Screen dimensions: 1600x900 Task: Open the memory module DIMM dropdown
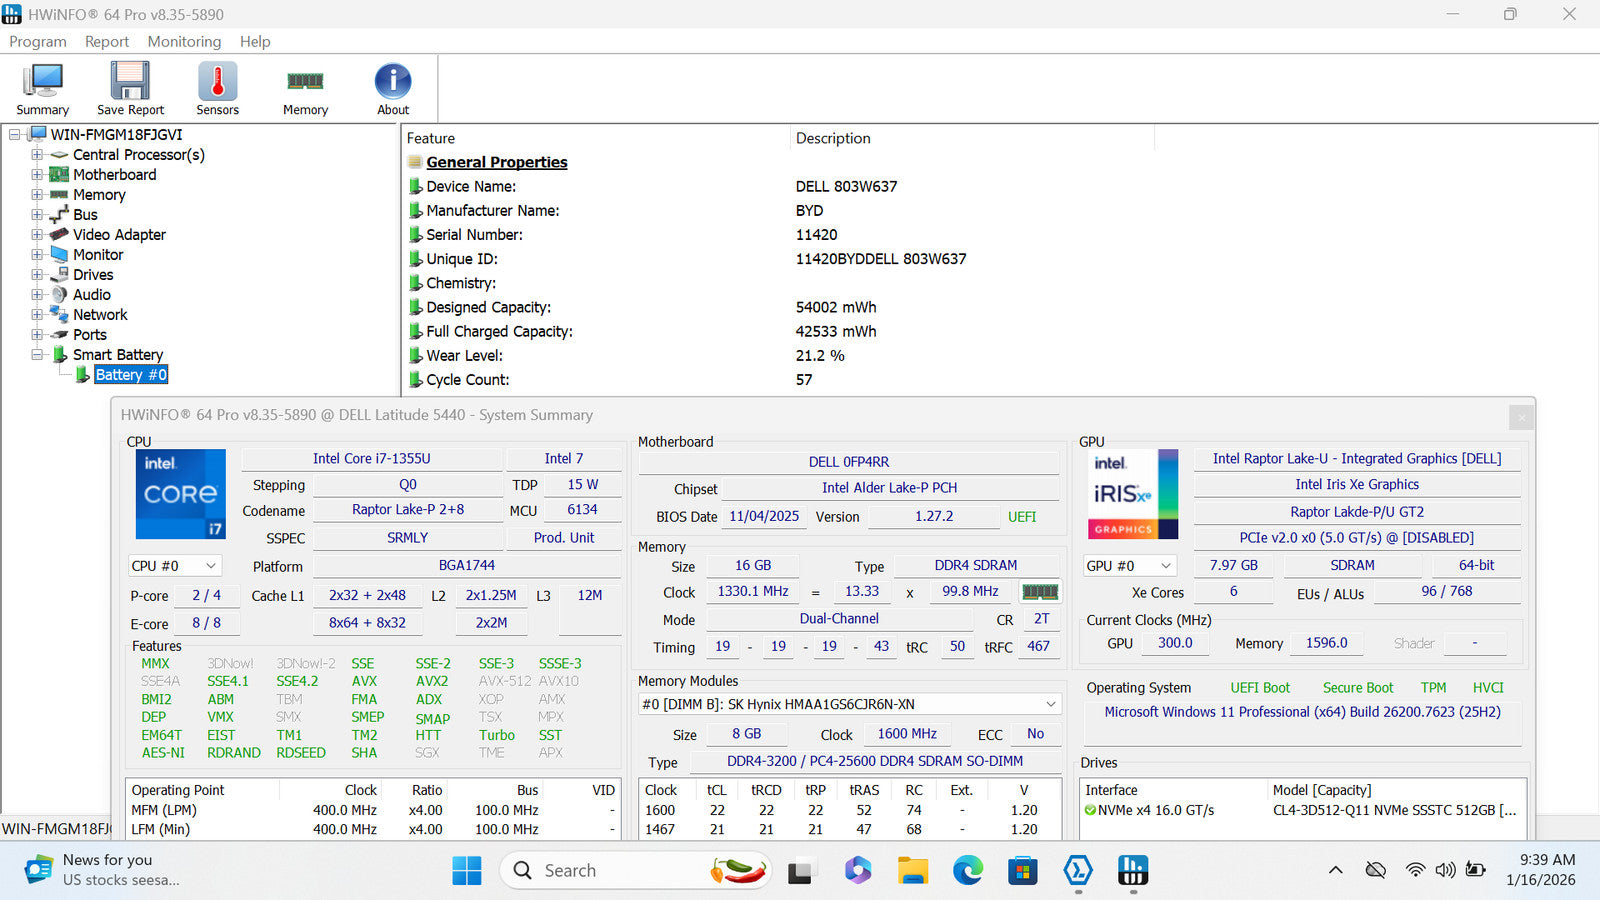[x=848, y=704]
